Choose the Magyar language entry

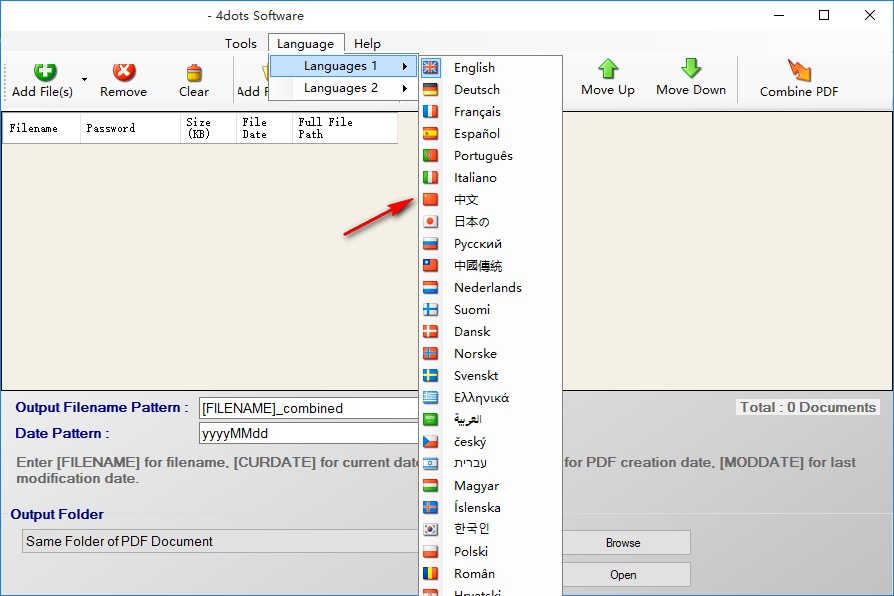click(491, 486)
